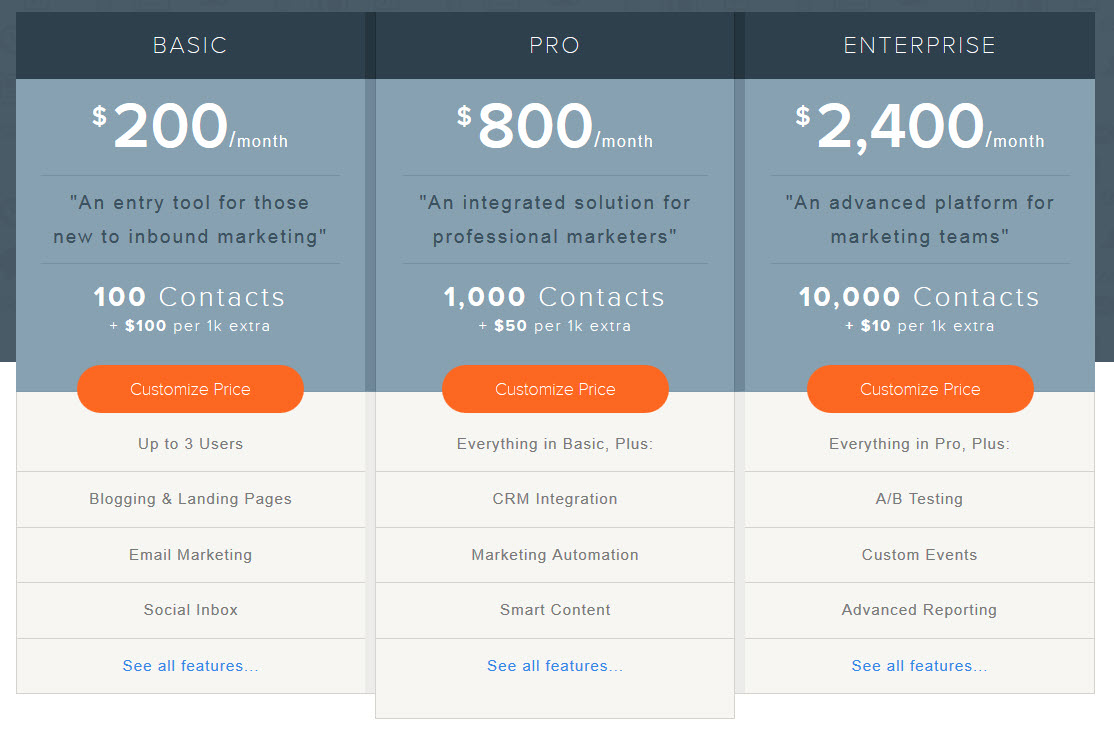The image size is (1114, 736).
Task: Click the $800/month price
Action: click(555, 129)
